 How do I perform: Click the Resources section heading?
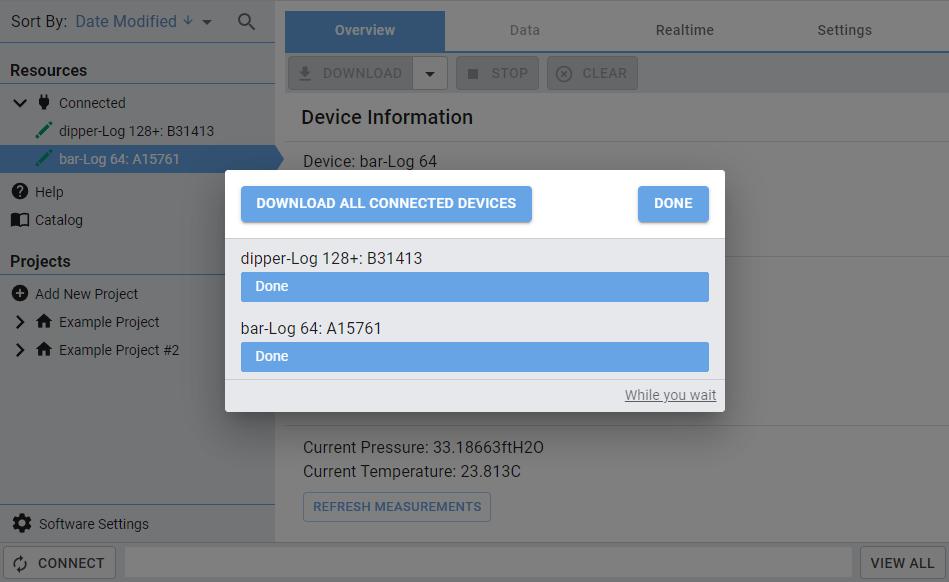tap(48, 70)
